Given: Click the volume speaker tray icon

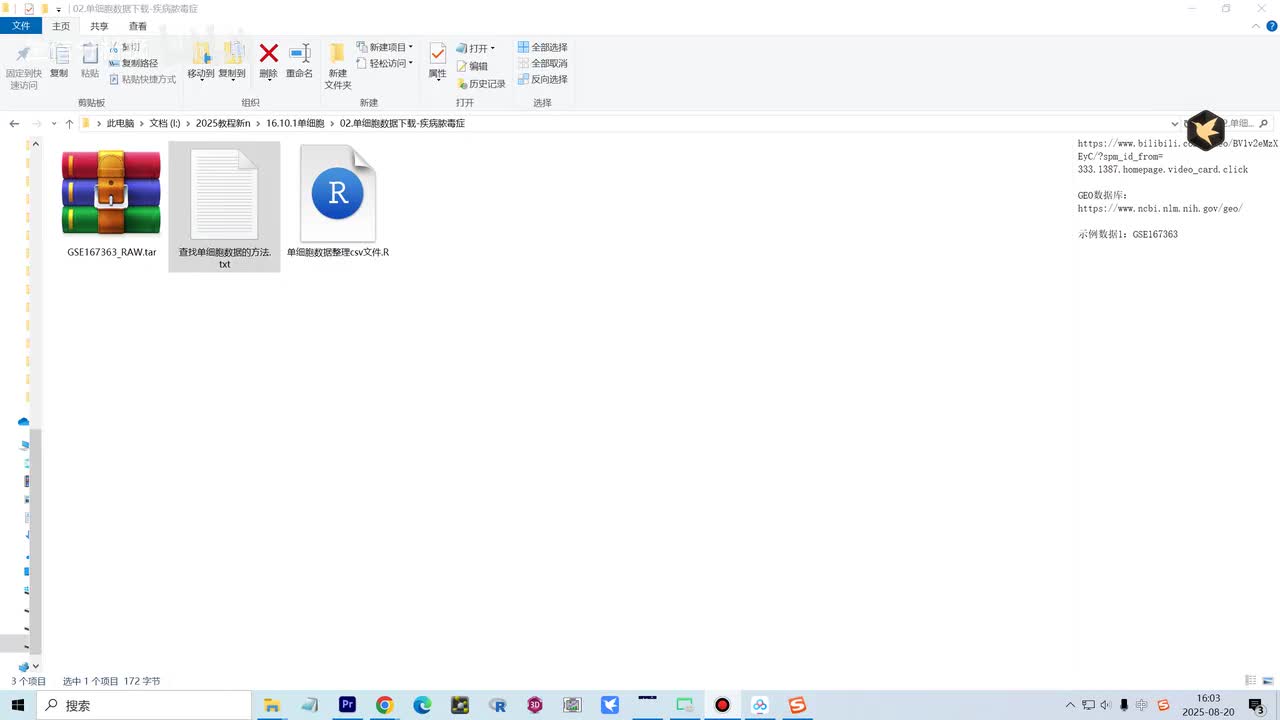Looking at the screenshot, I should (x=1106, y=705).
